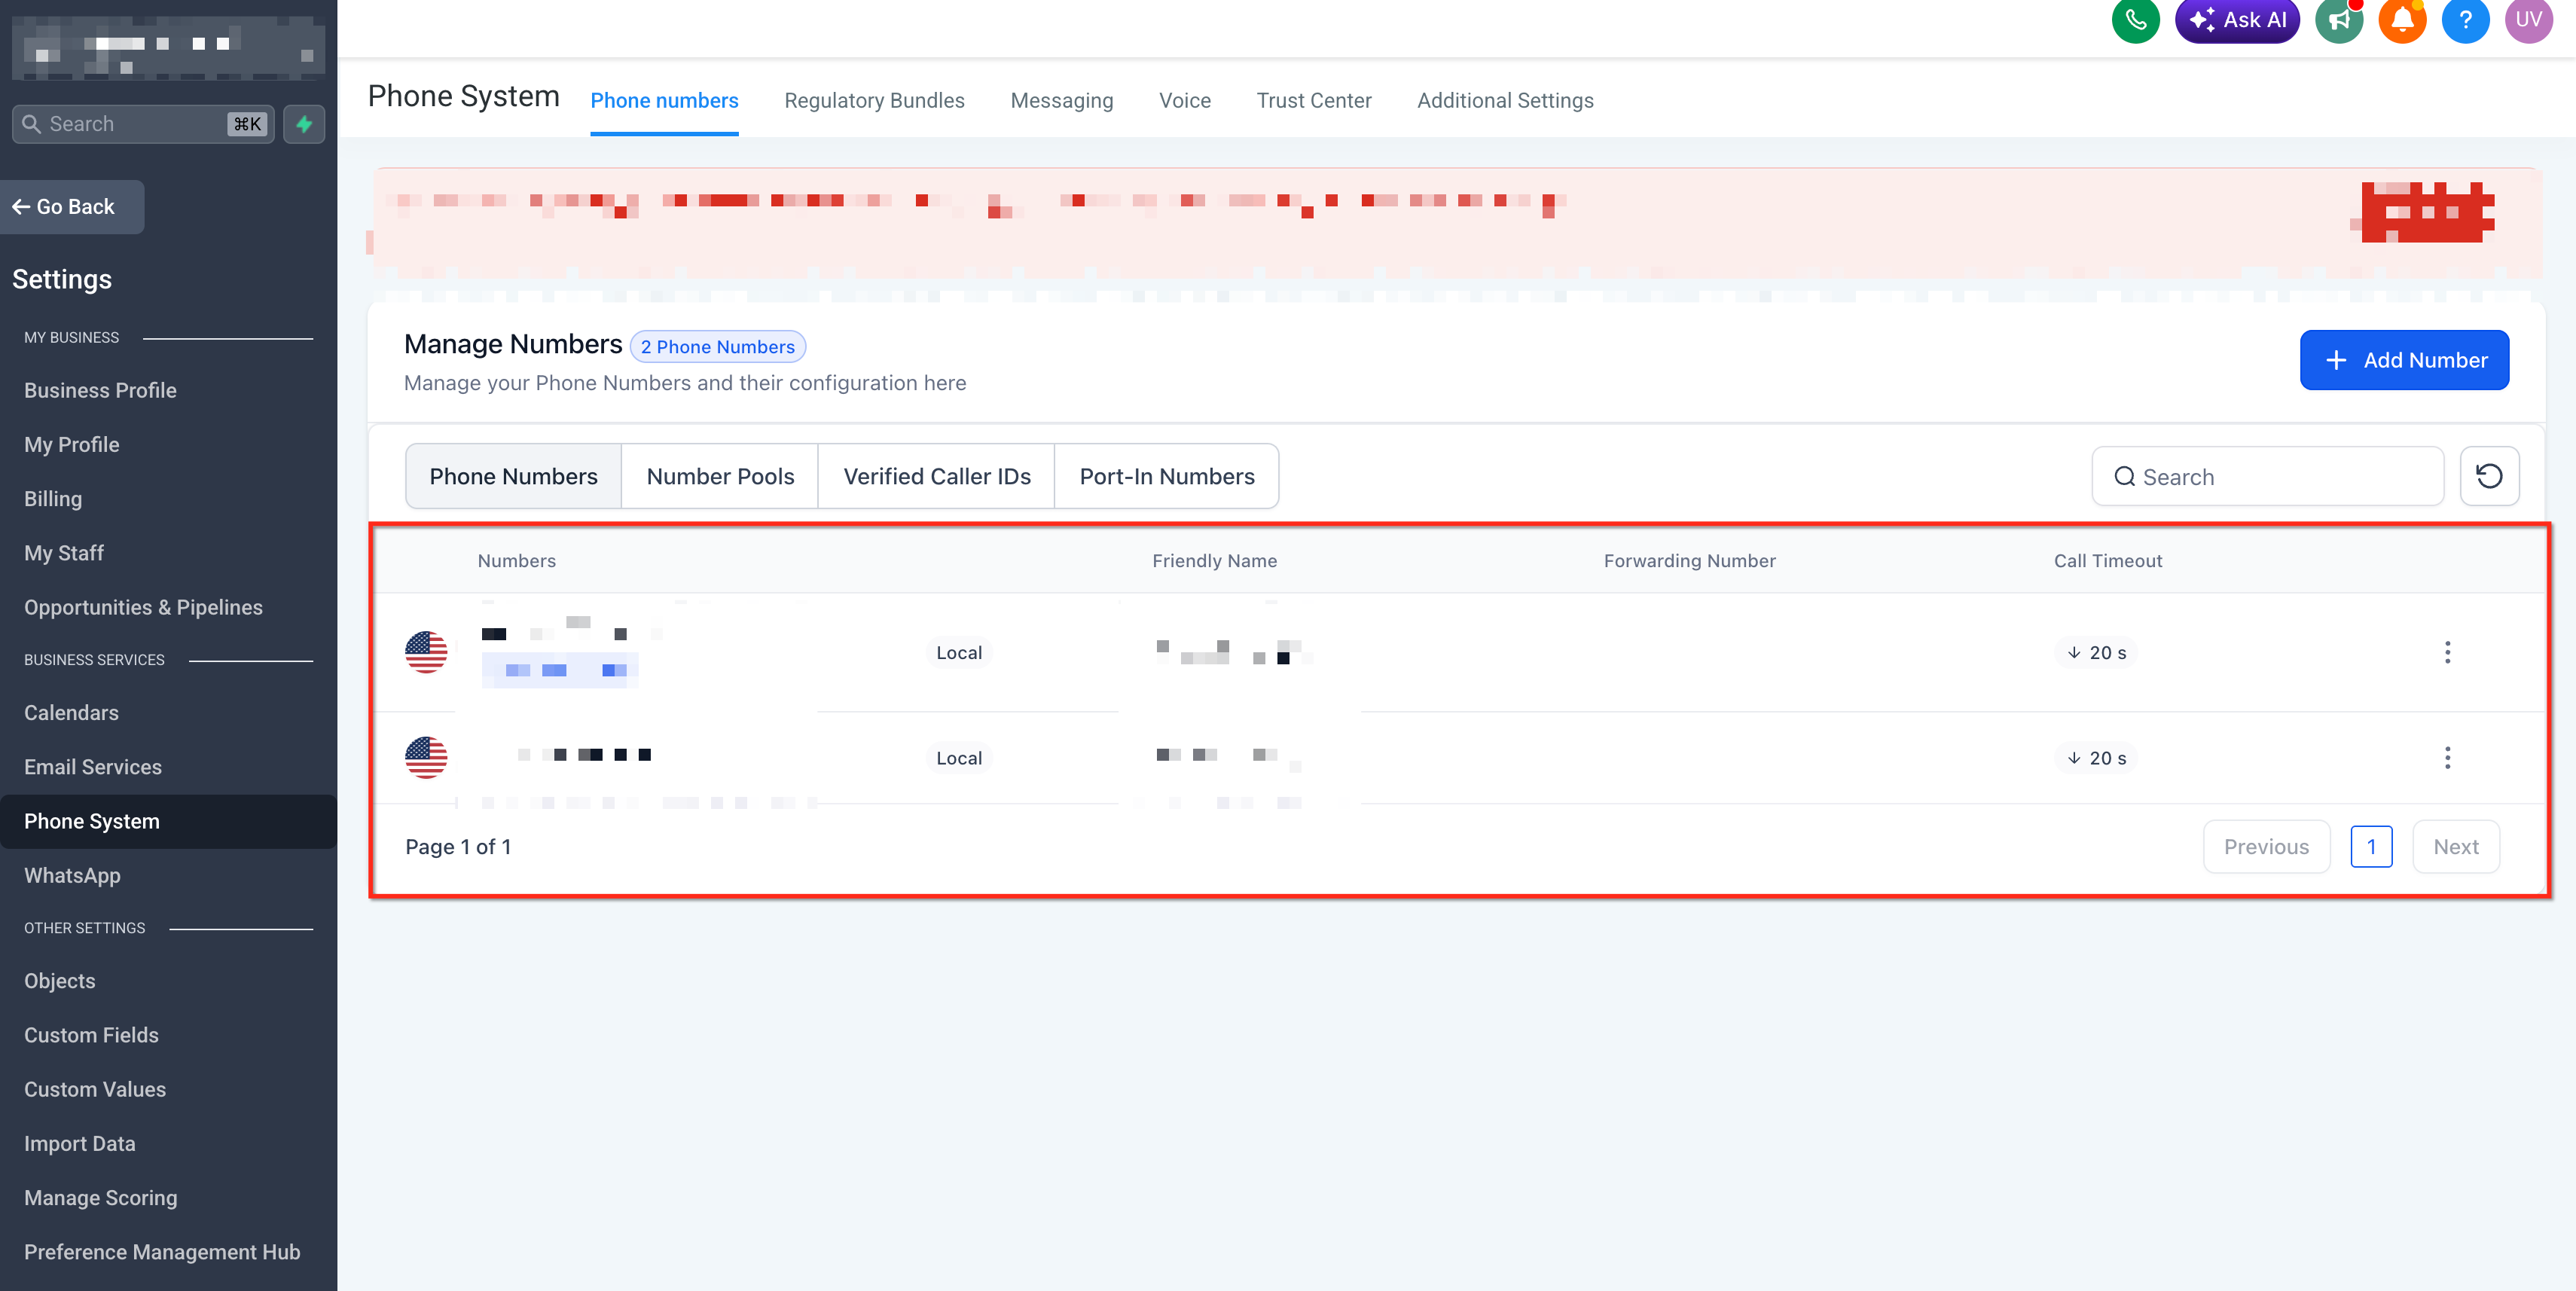The width and height of the screenshot is (2576, 1291).
Task: Click the Call Timeout column header
Action: coord(2107,561)
